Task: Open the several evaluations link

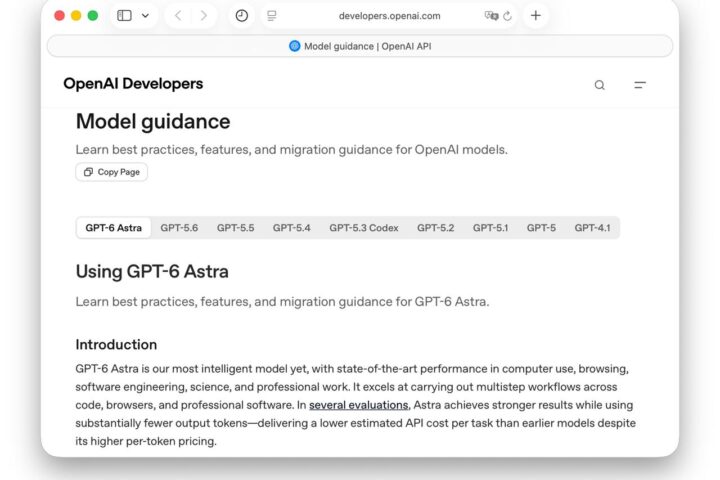Action: coord(359,405)
